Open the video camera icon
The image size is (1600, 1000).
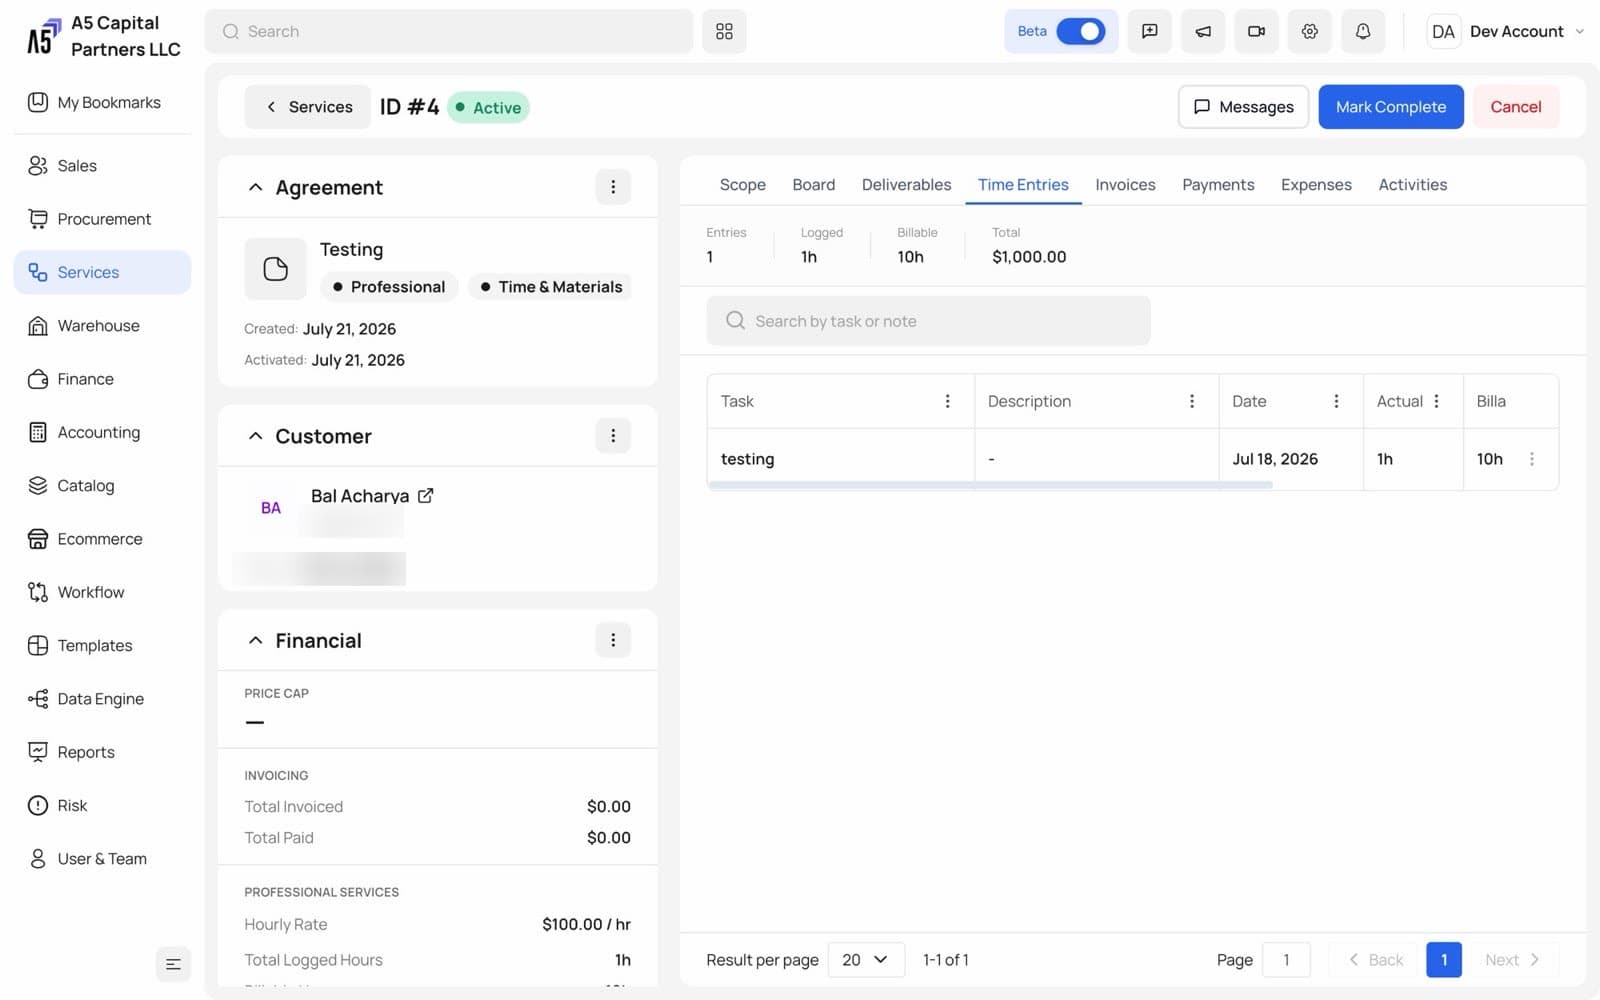pos(1256,31)
